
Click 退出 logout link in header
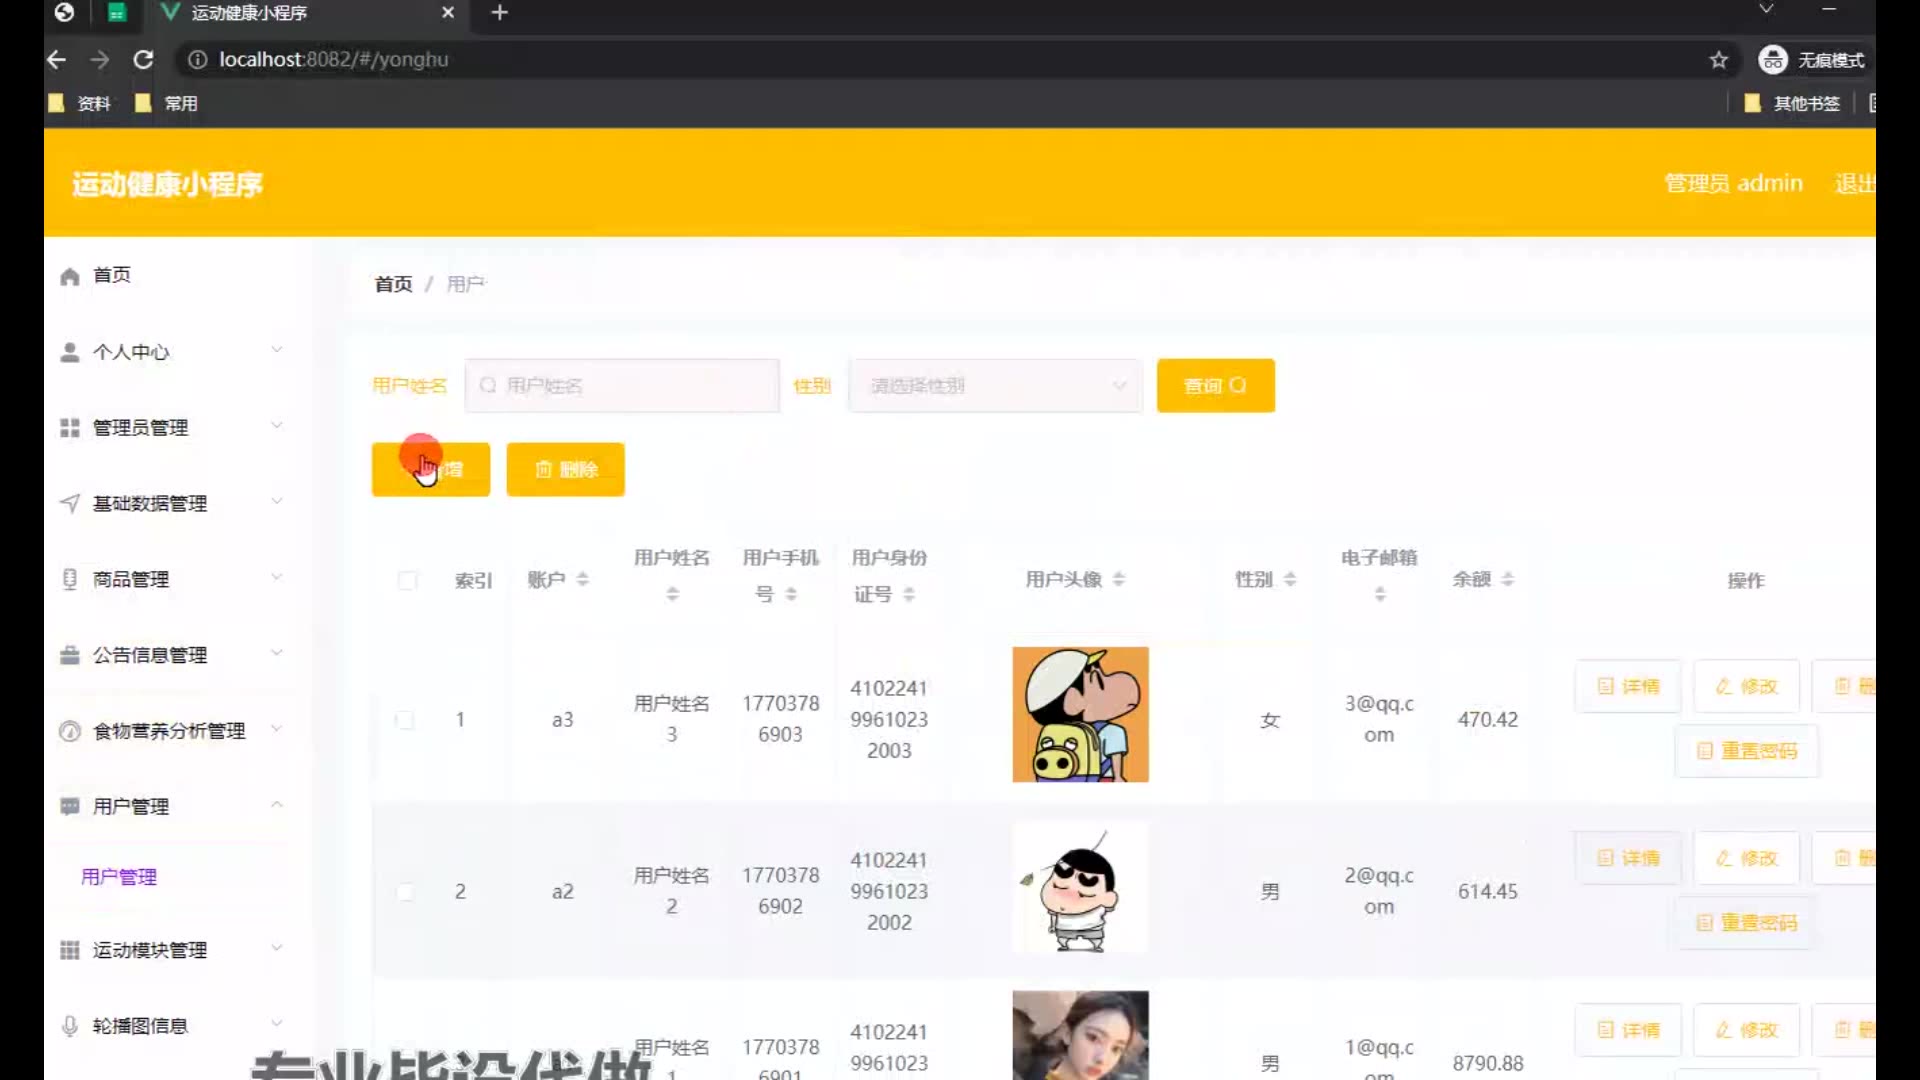coord(1855,184)
